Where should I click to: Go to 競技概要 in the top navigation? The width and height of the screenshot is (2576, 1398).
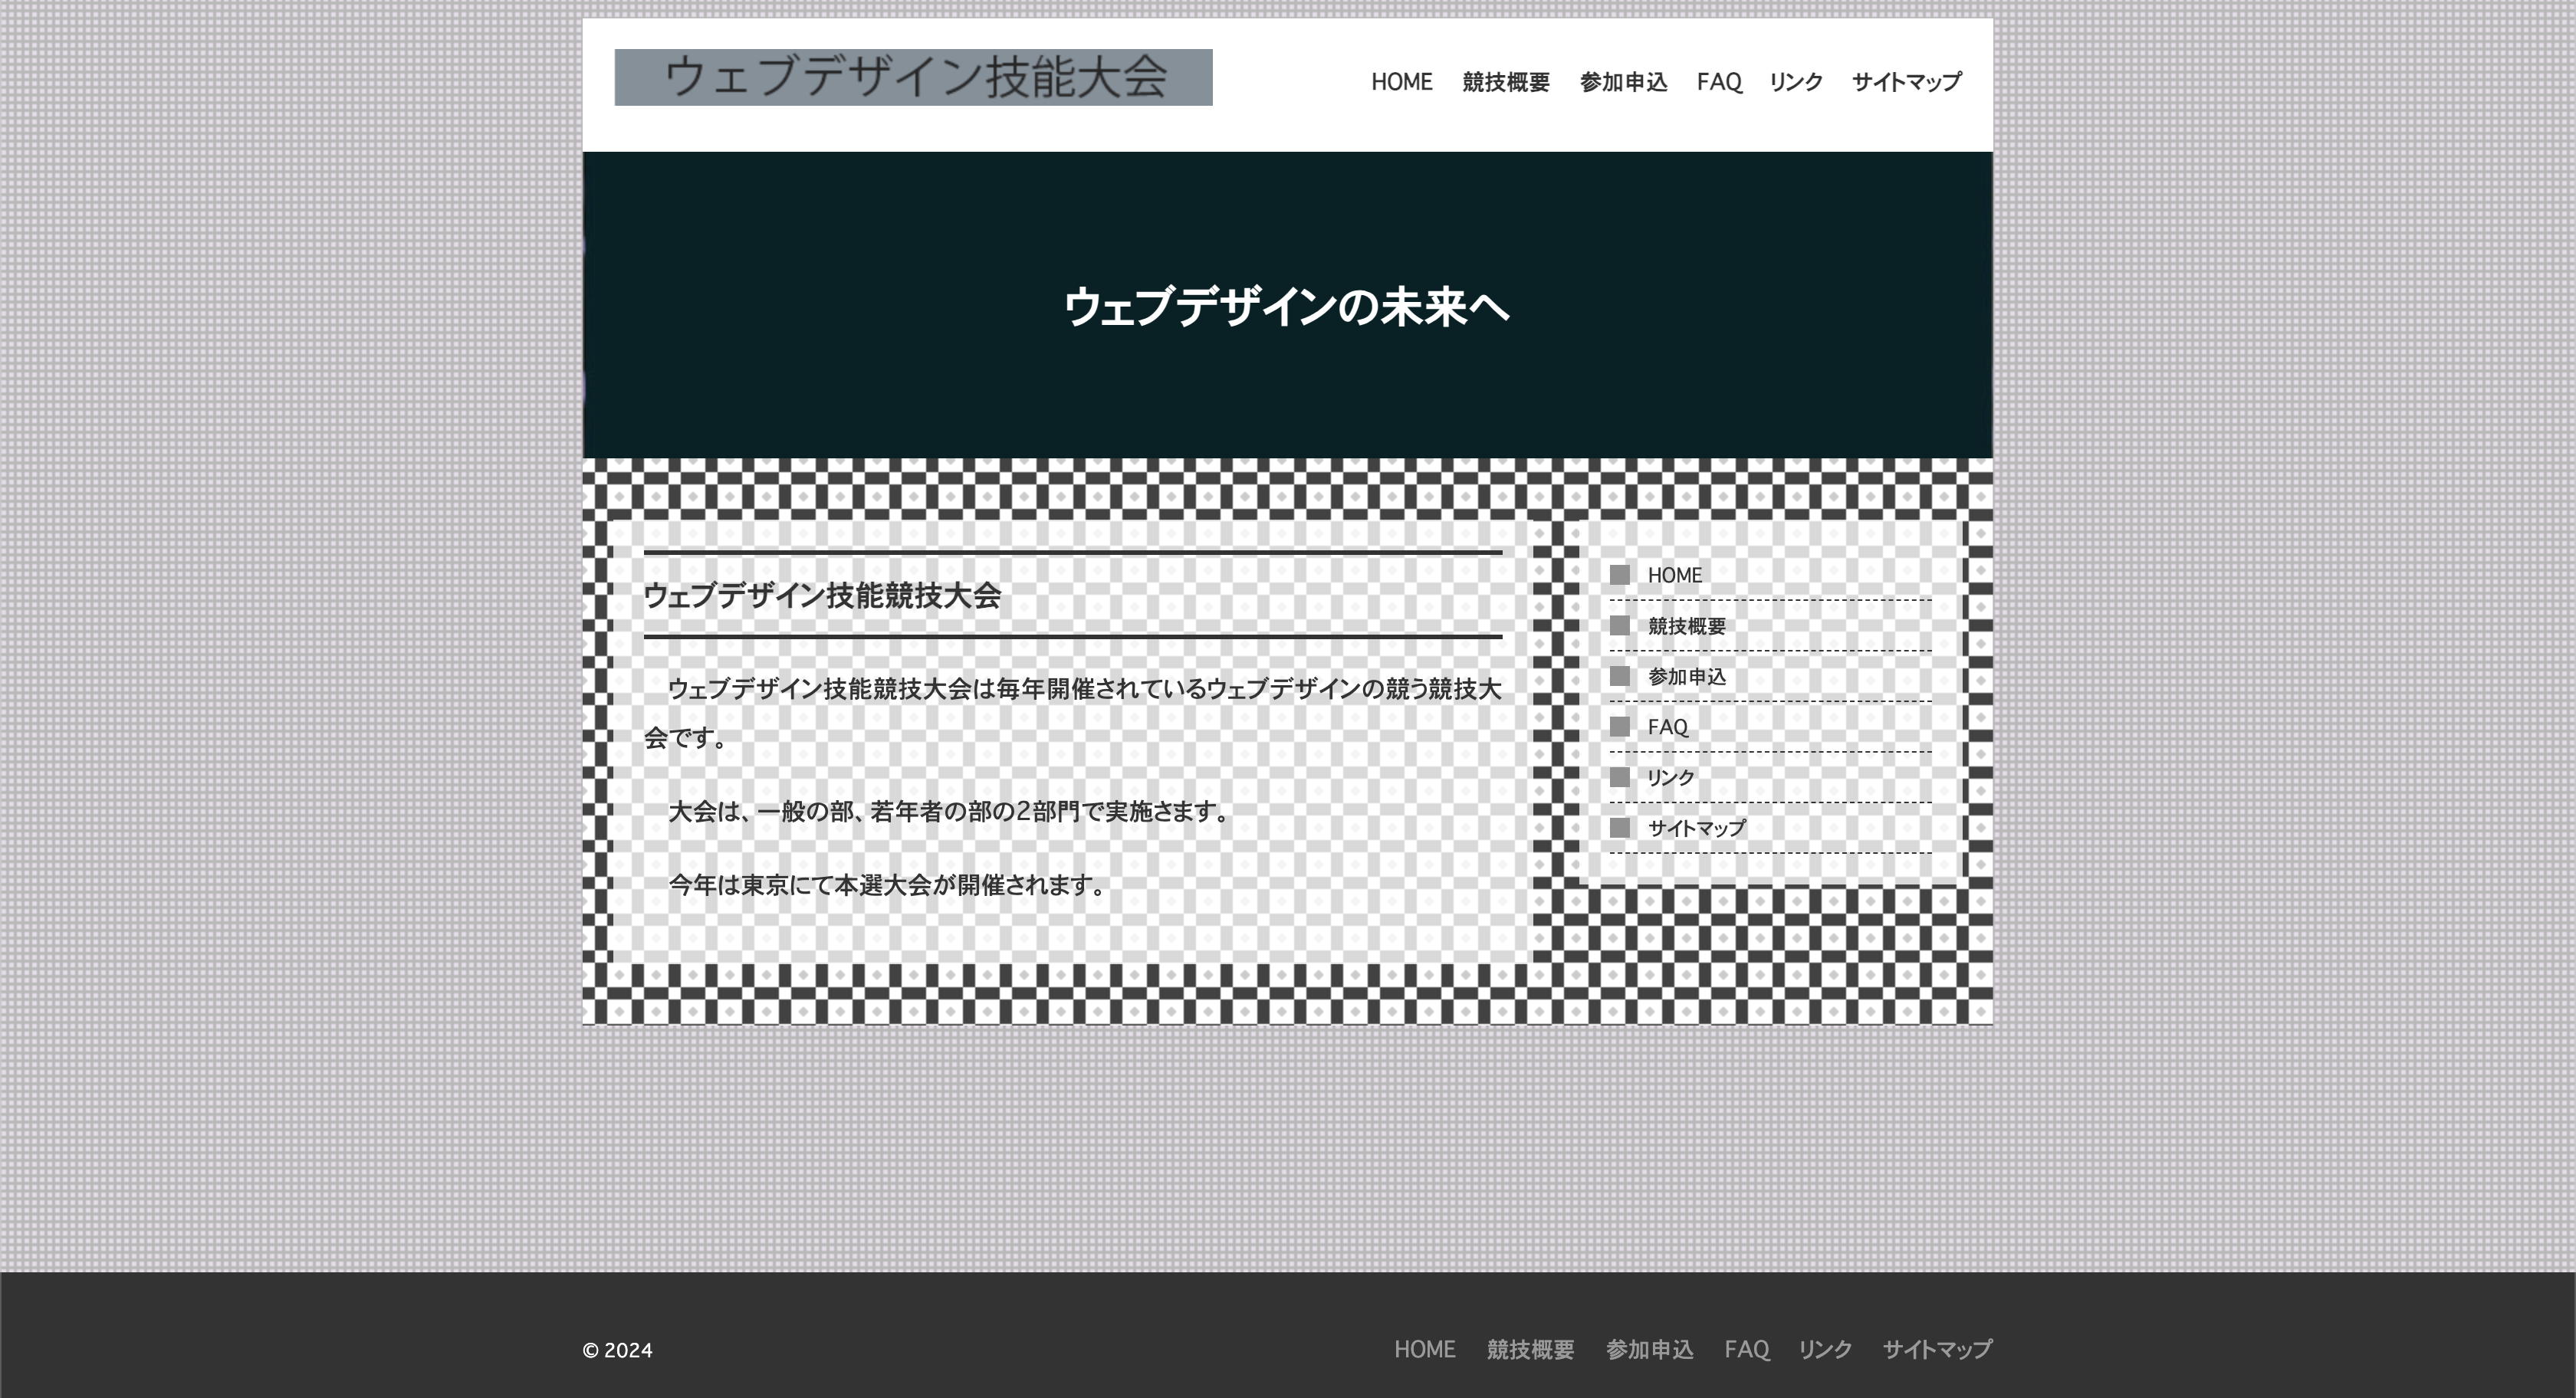1506,82
